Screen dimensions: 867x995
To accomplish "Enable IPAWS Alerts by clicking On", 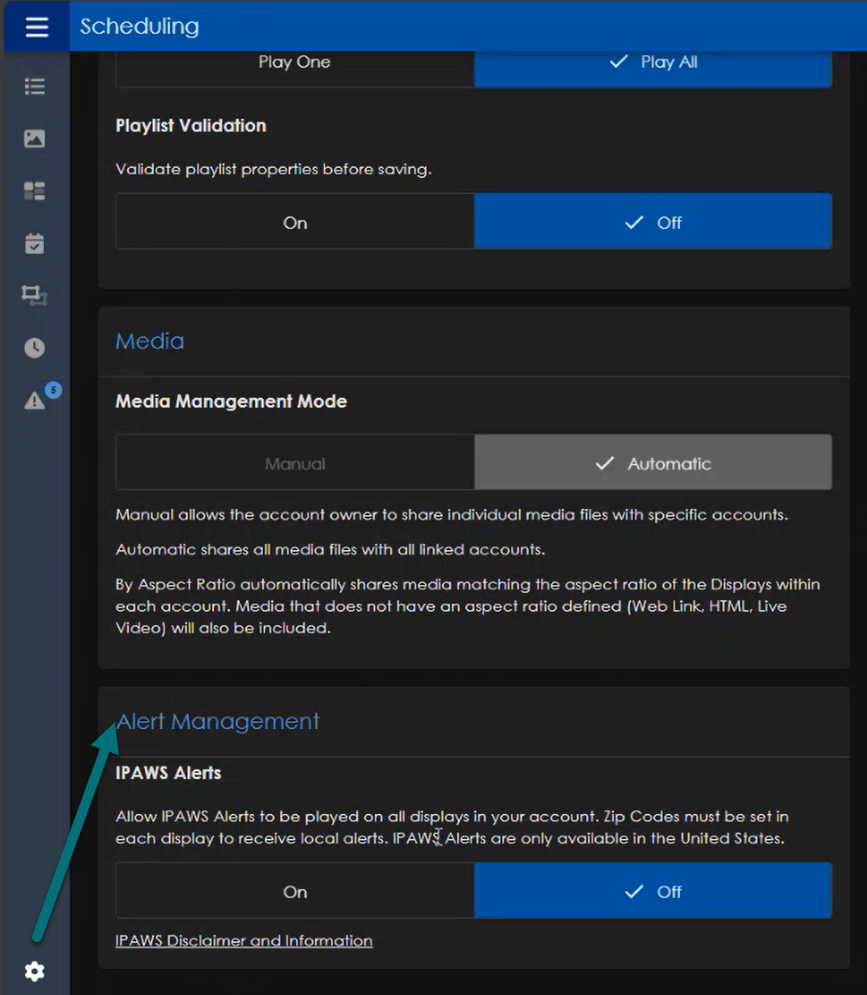I will point(294,890).
